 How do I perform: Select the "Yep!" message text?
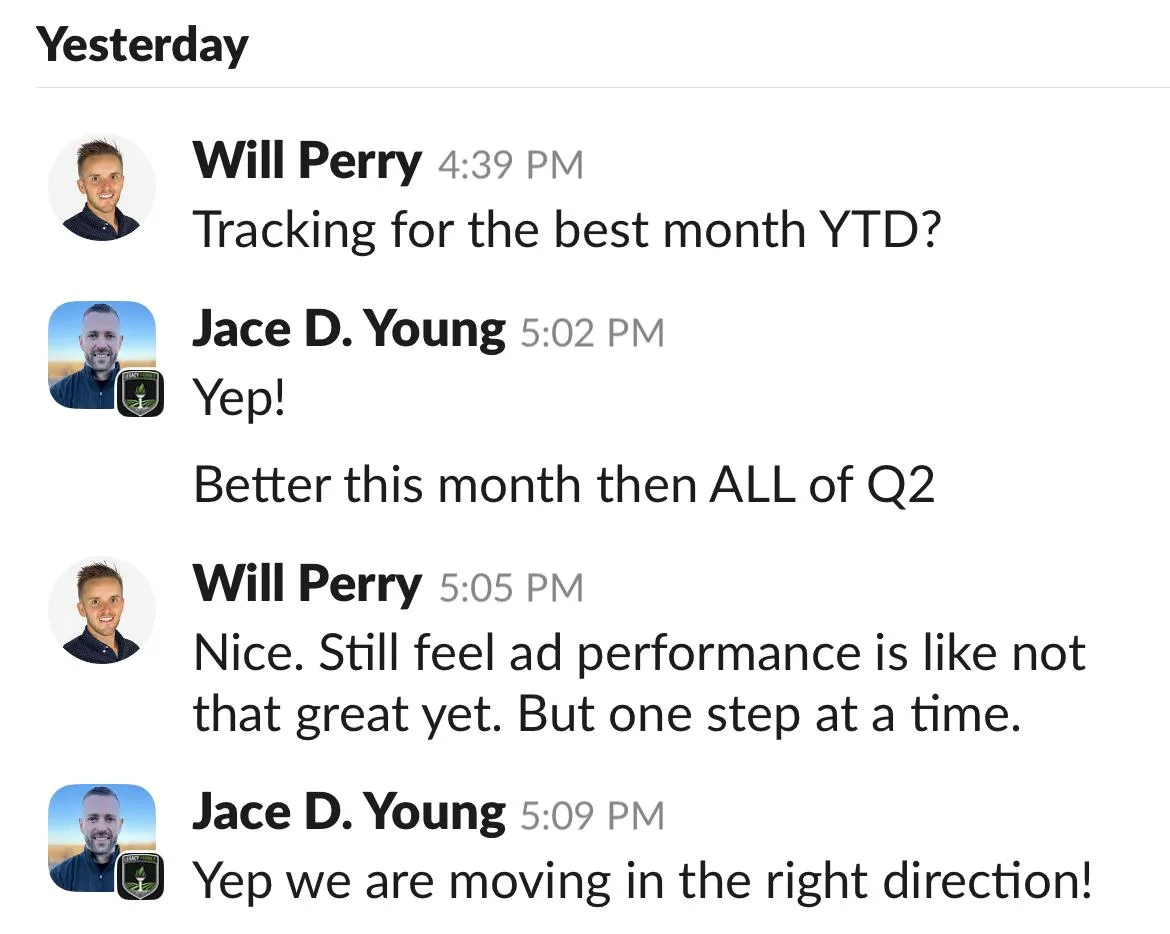[x=240, y=399]
